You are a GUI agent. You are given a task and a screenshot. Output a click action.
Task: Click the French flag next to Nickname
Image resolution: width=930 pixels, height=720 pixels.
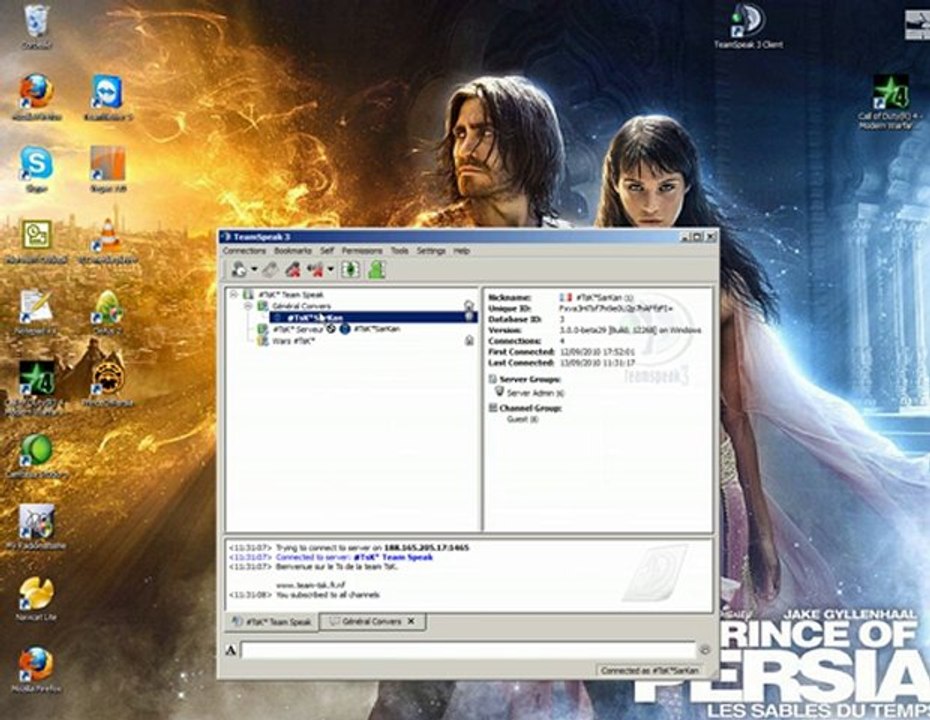(x=565, y=297)
